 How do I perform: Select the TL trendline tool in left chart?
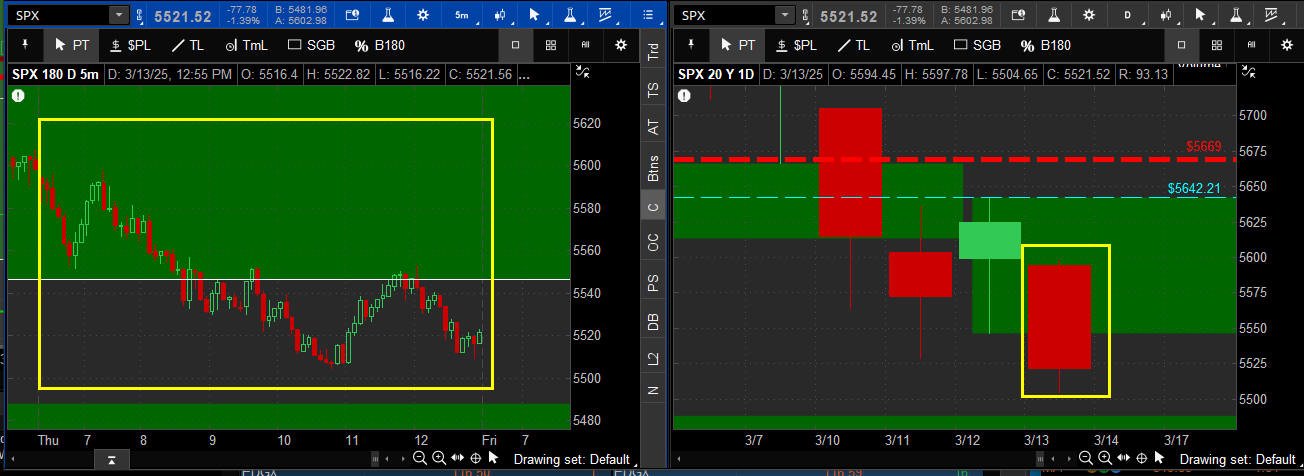[187, 45]
